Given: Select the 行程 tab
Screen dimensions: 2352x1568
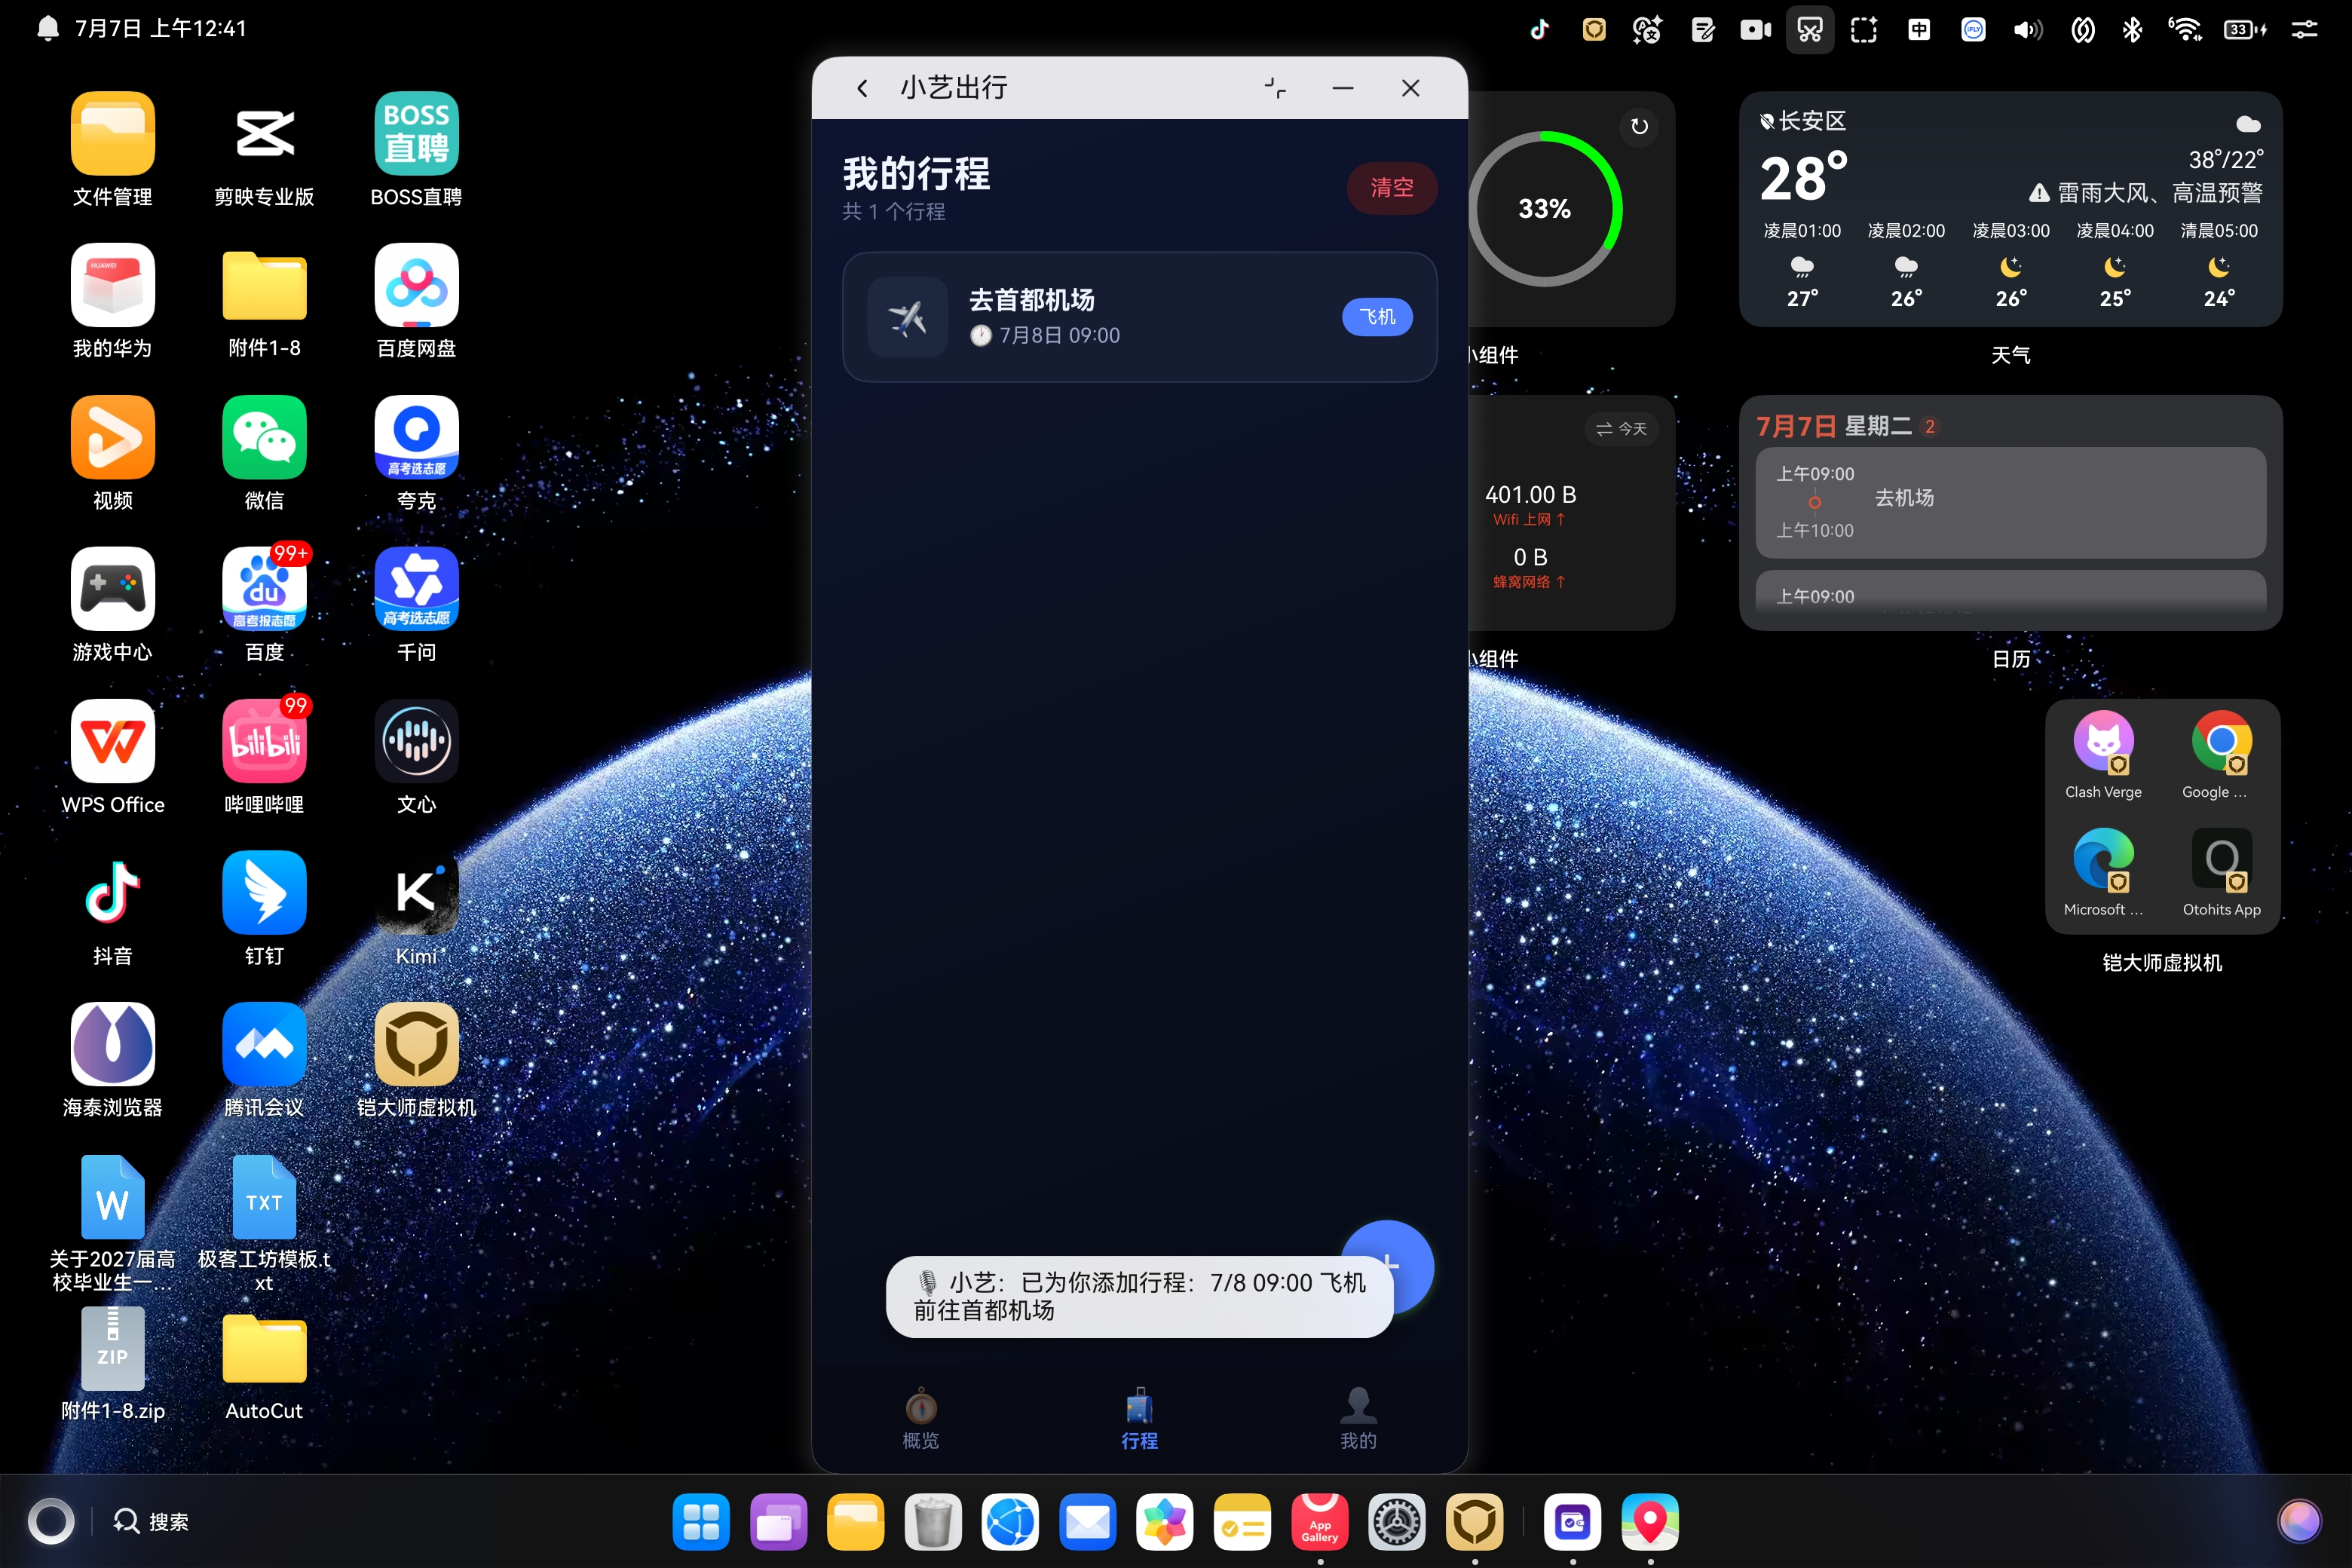Looking at the screenshot, I should pyautogui.click(x=1139, y=1418).
